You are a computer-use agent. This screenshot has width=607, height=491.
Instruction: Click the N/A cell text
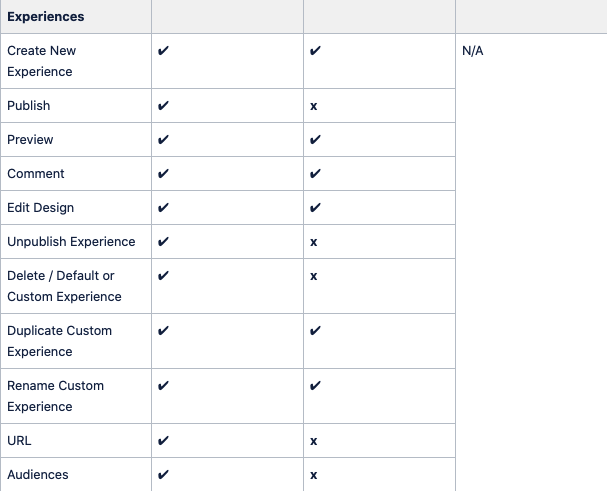pos(473,51)
